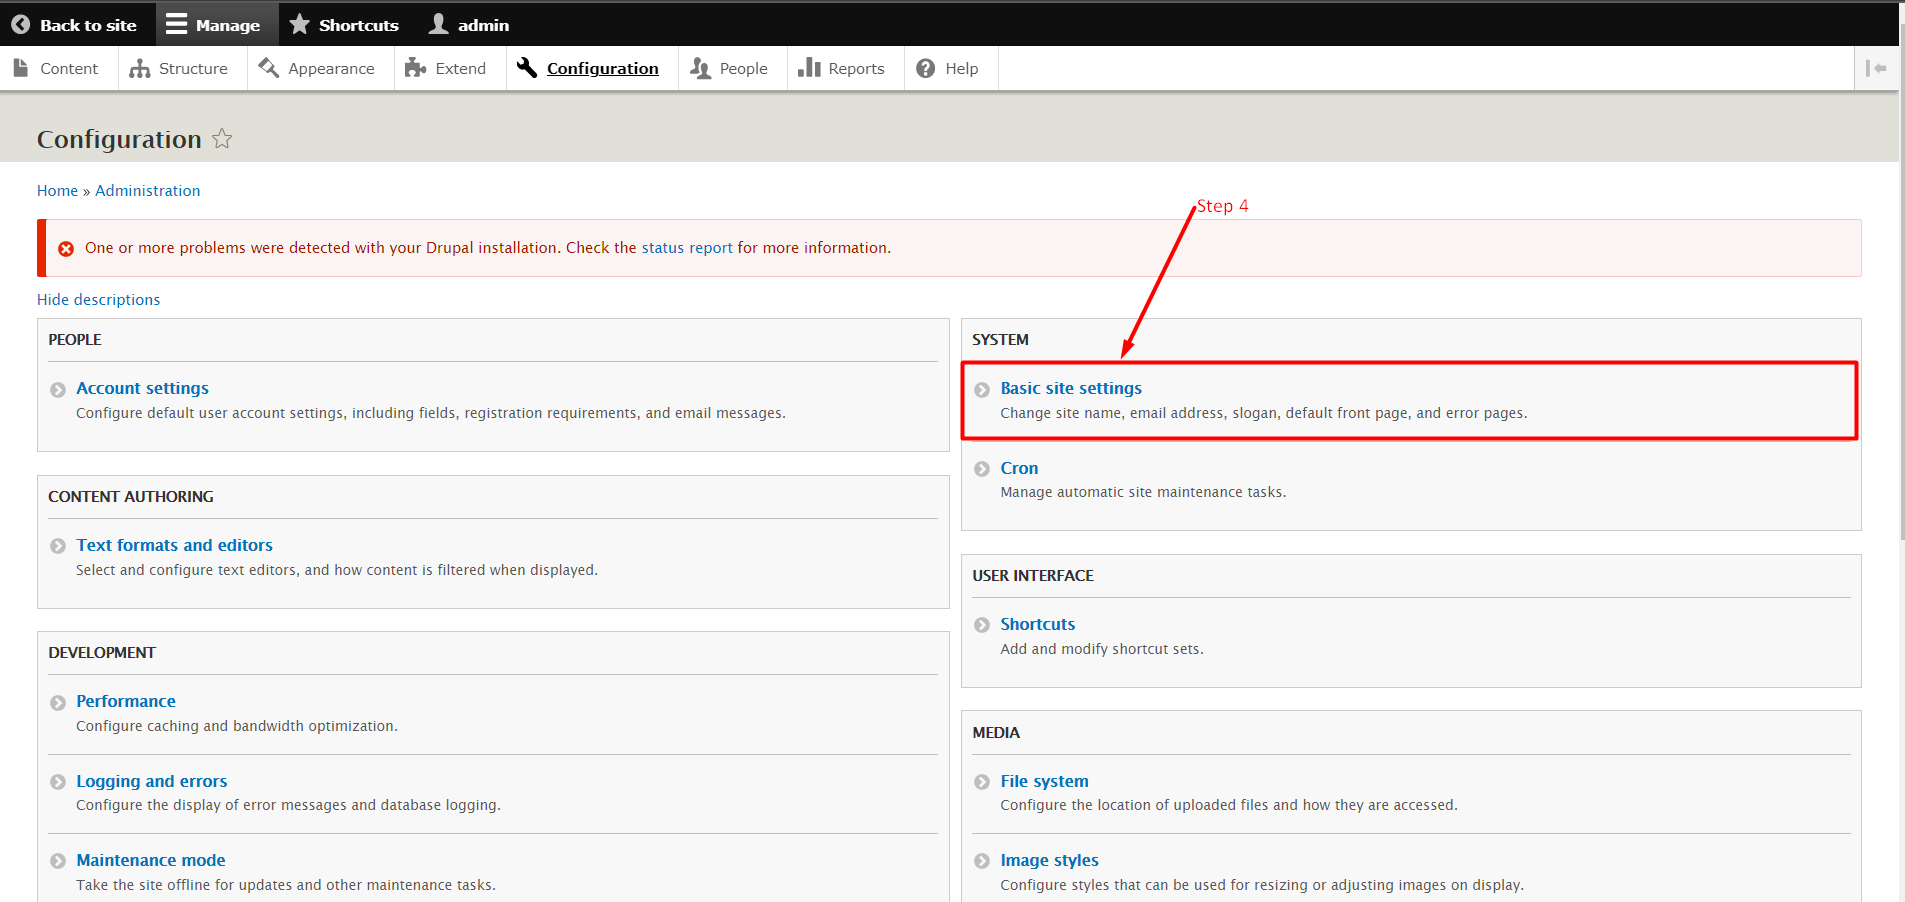The width and height of the screenshot is (1905, 902).
Task: Click the arrow icon beside the User Interface Shortcuts link
Action: 982,625
